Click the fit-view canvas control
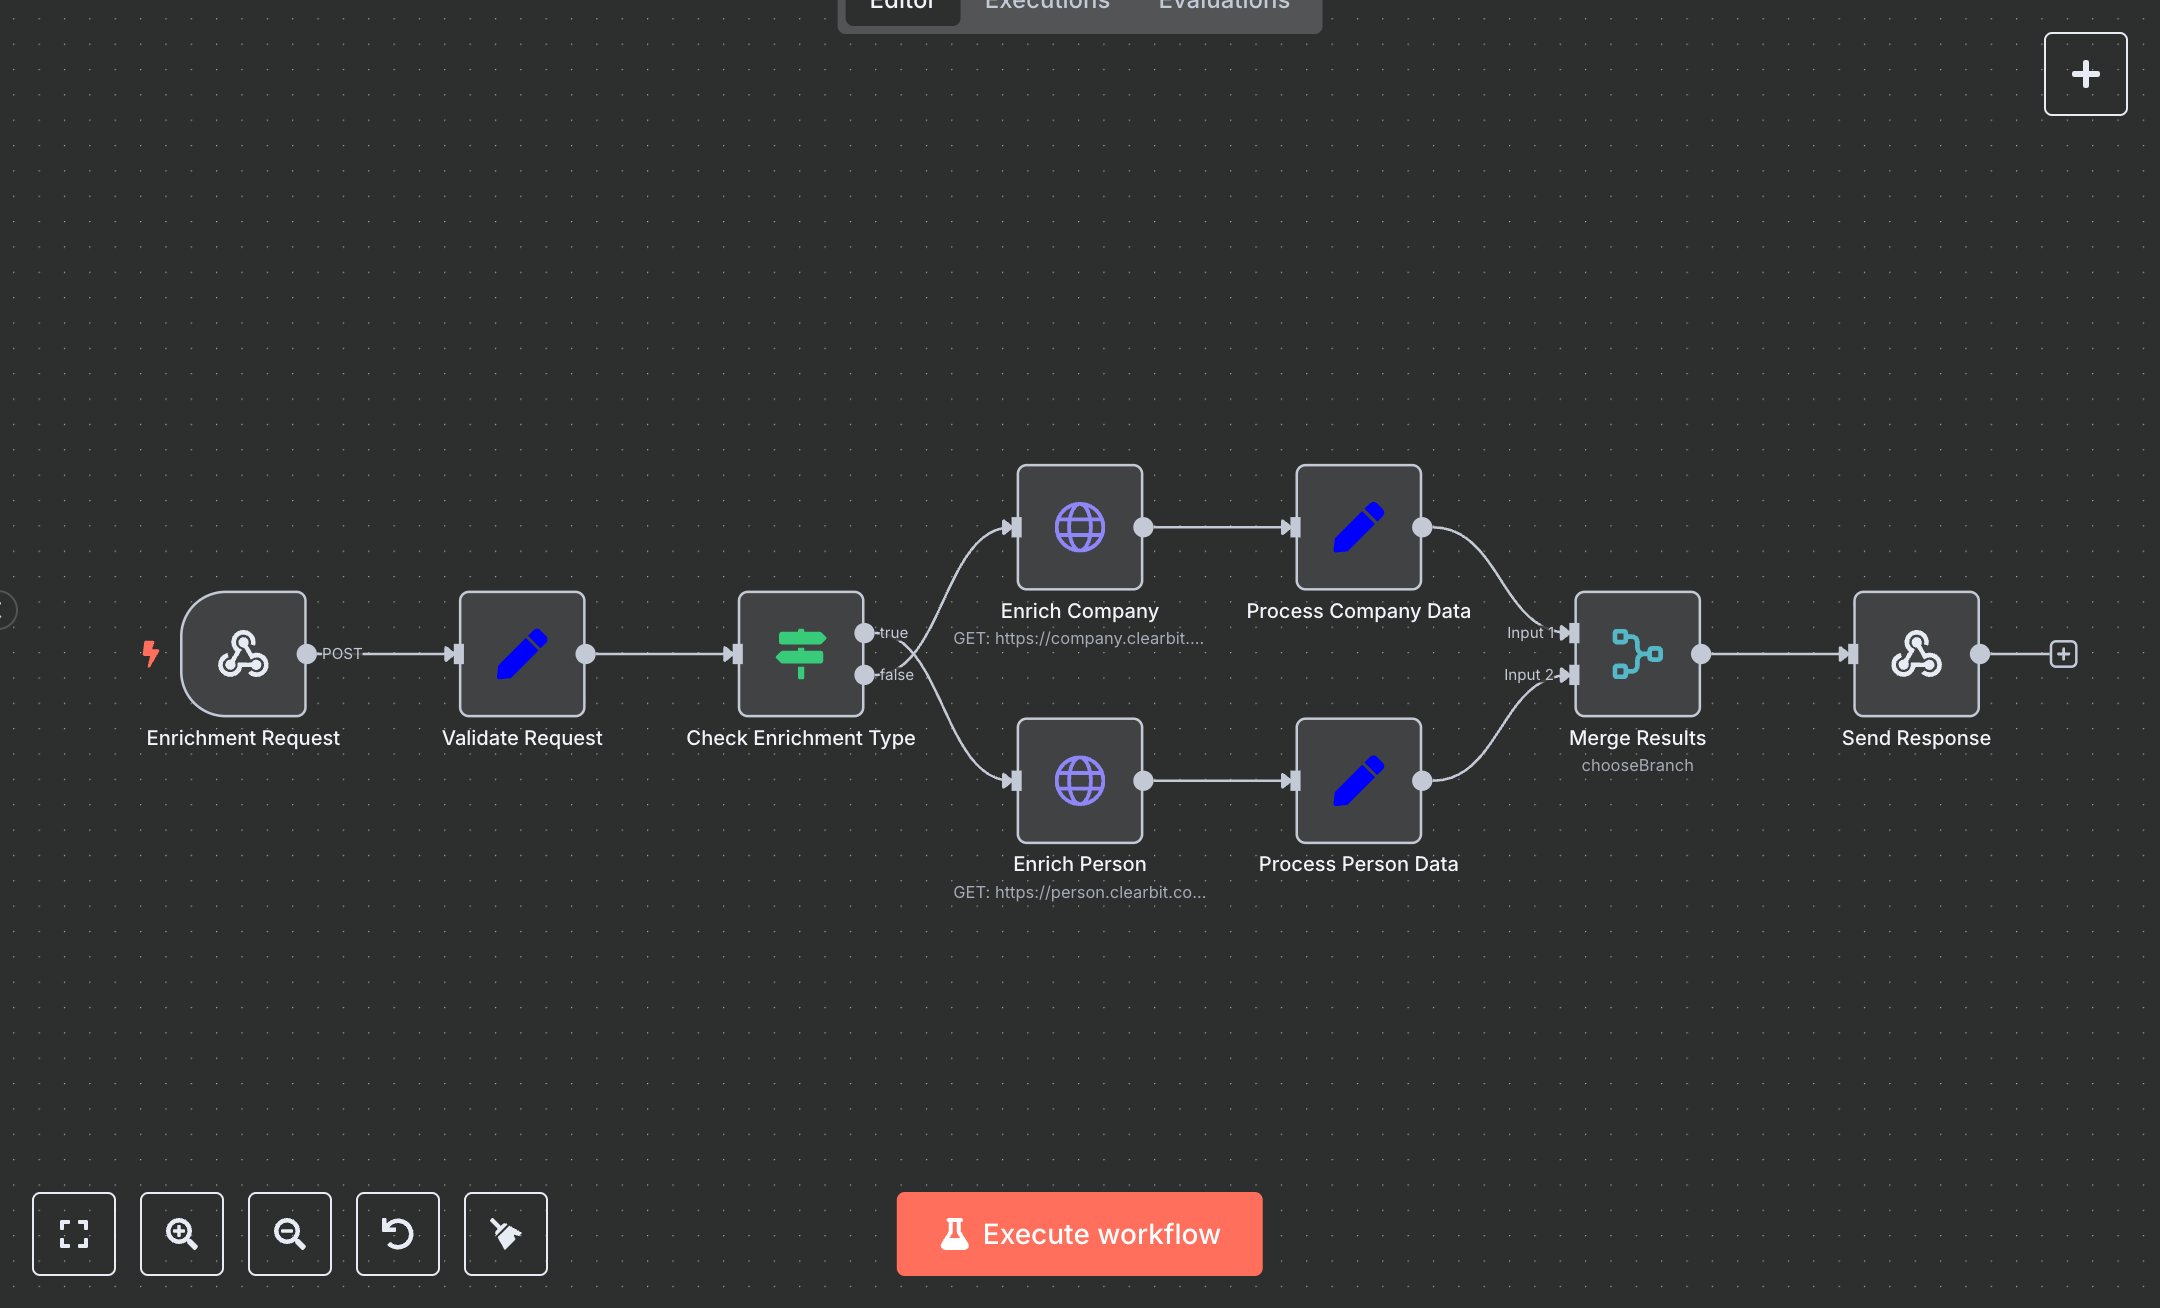Screen dimensions: 2160x1308 (x=73, y=1234)
